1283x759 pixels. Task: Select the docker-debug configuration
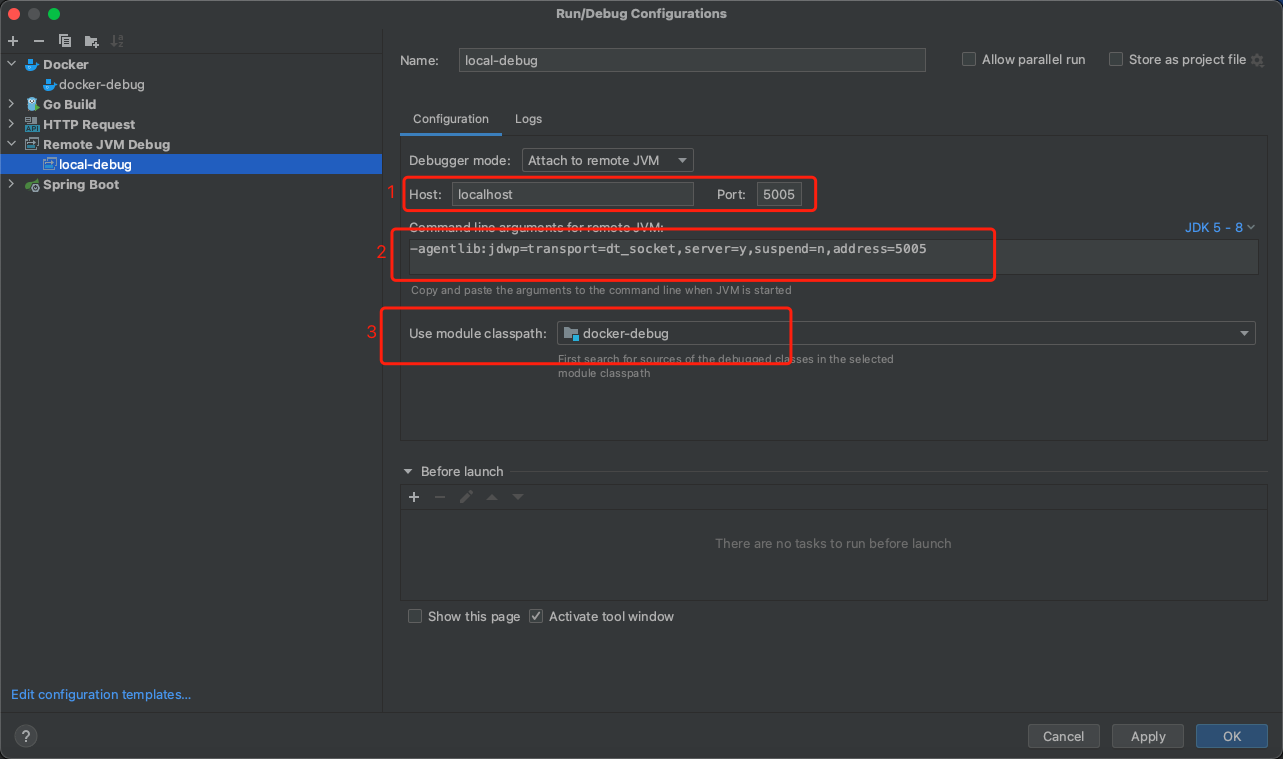[x=101, y=84]
